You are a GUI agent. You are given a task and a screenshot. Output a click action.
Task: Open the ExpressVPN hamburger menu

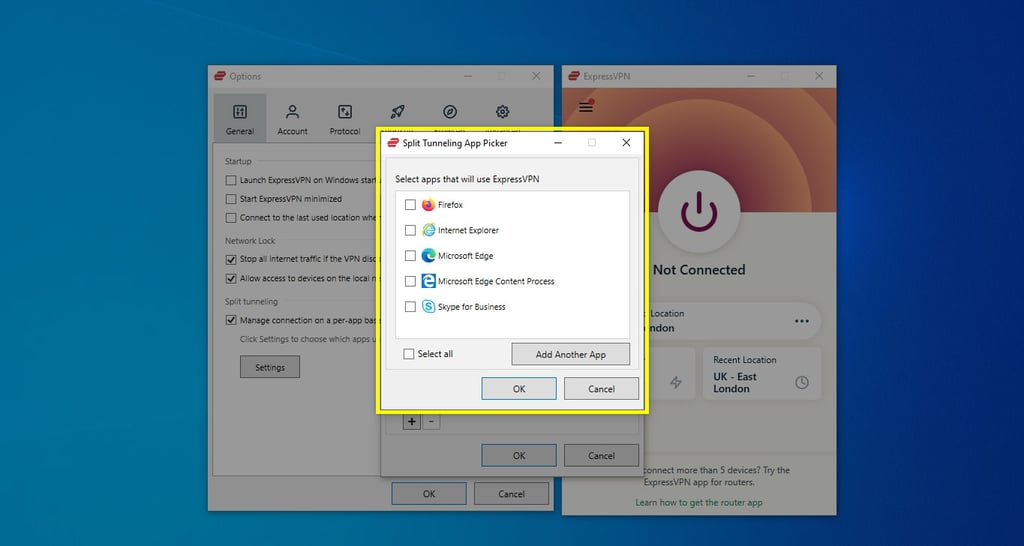[x=586, y=106]
